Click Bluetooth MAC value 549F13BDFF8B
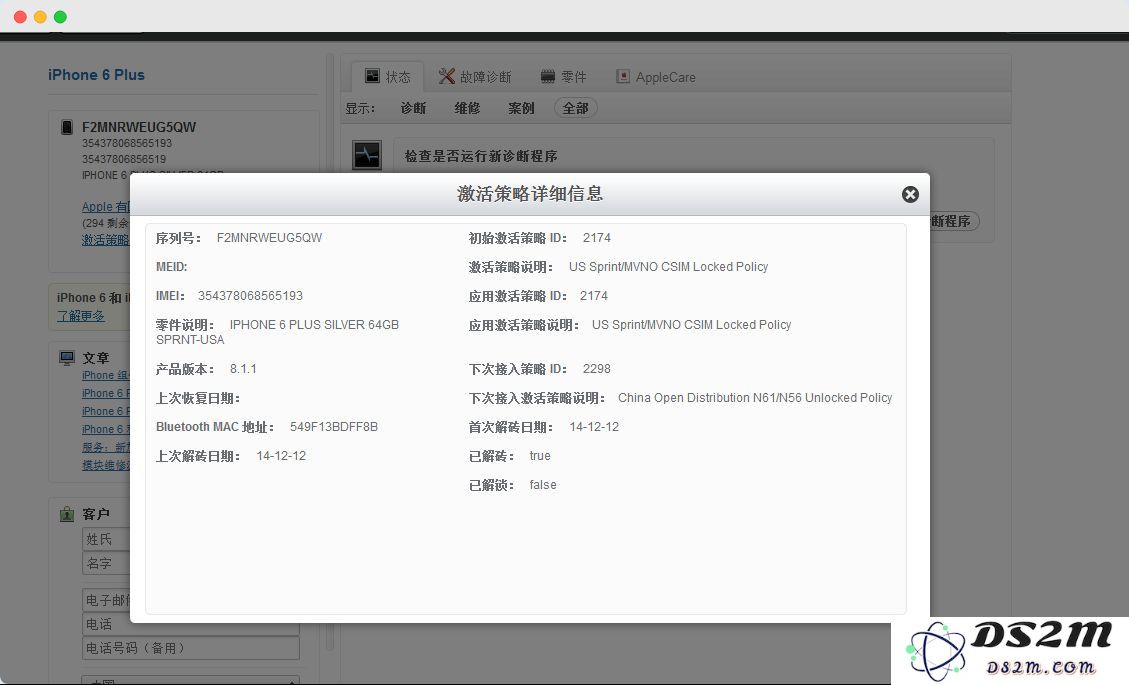 [334, 426]
